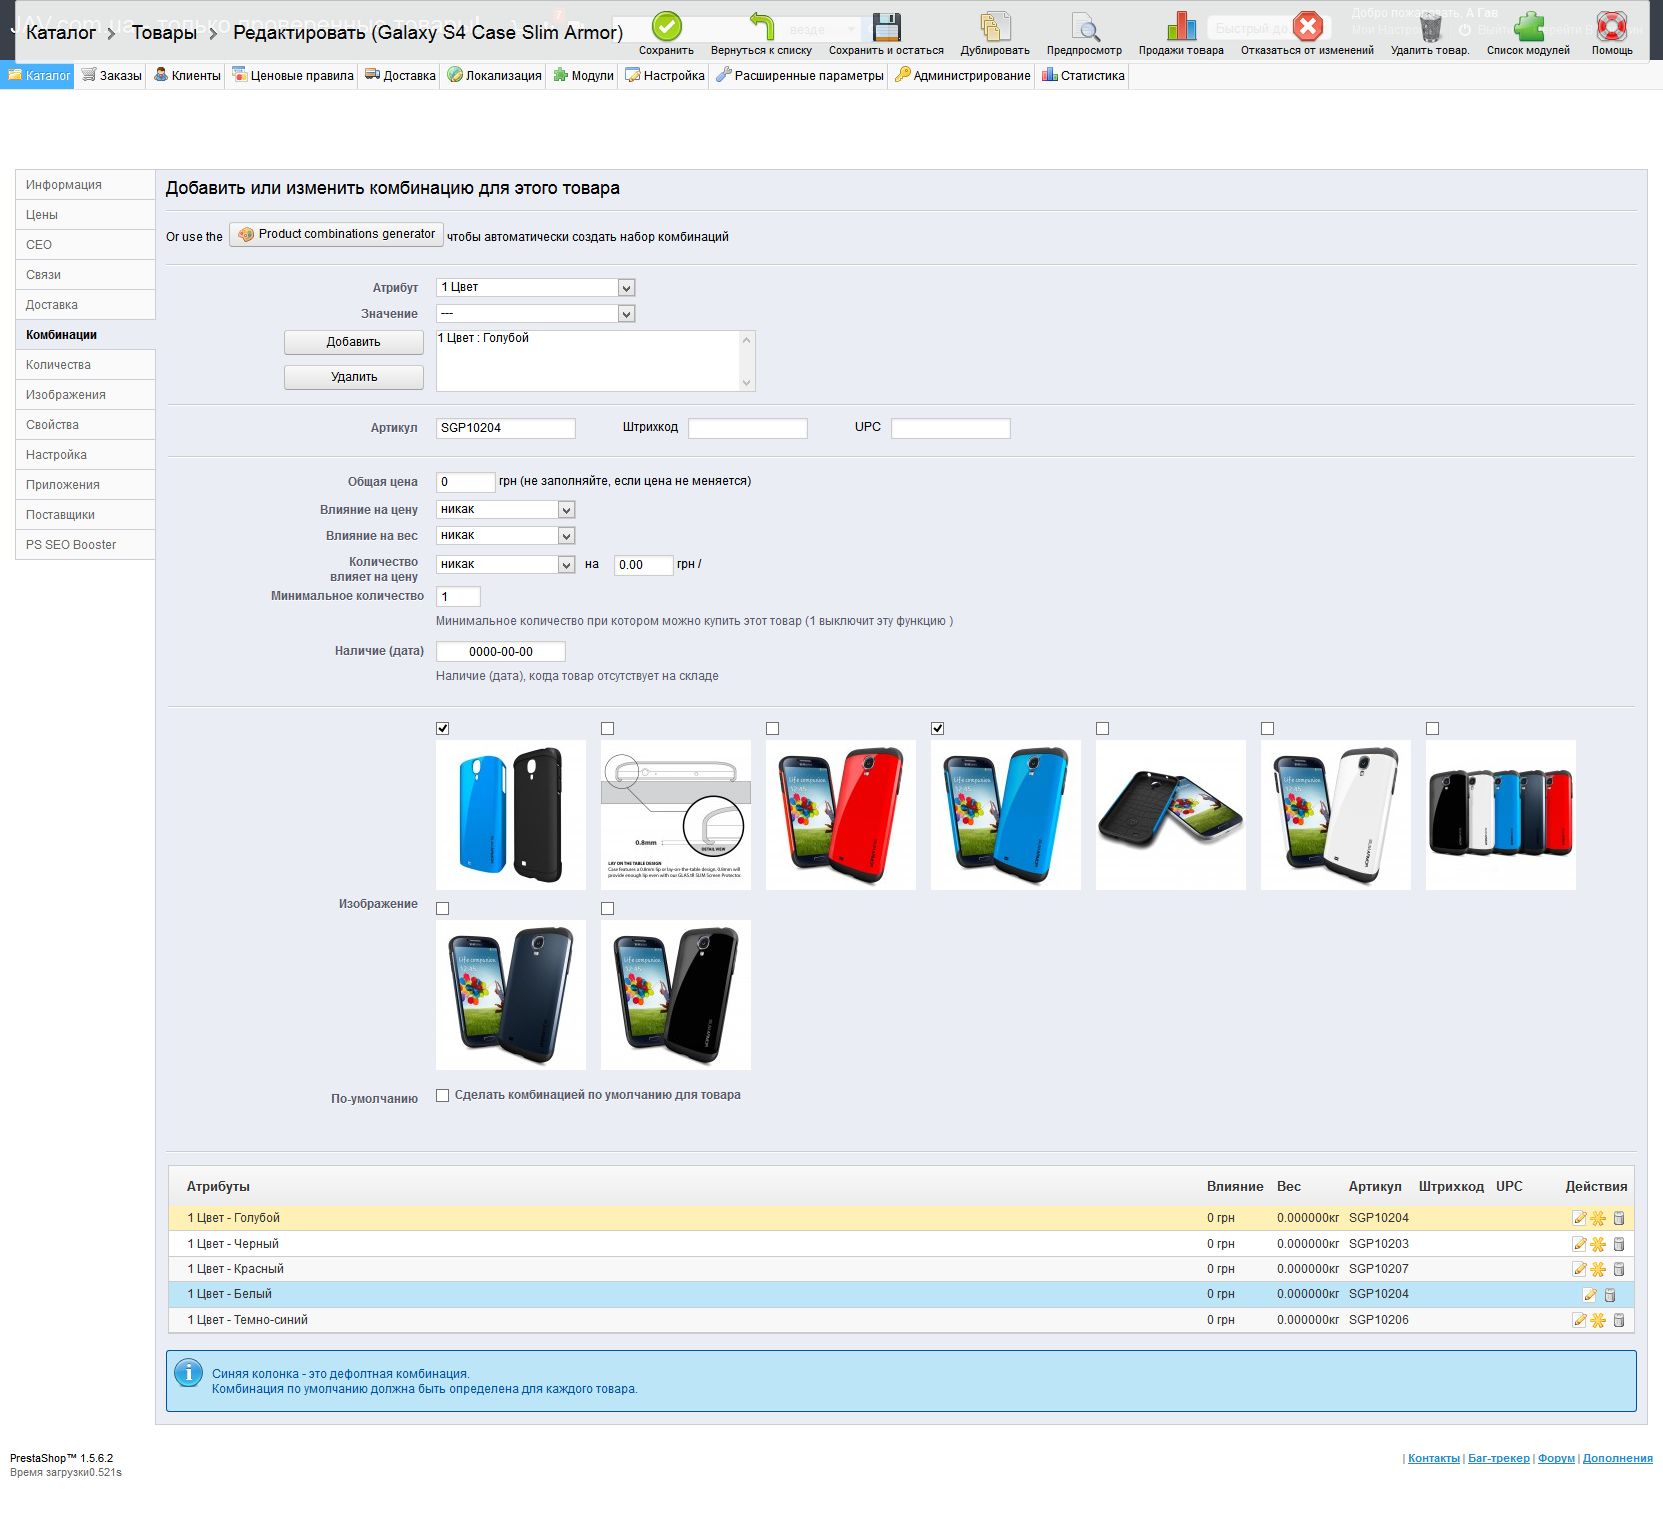Image resolution: width=1663 pixels, height=1515 pixels.
Task: Open the Значение dropdown
Action: pyautogui.click(x=536, y=314)
